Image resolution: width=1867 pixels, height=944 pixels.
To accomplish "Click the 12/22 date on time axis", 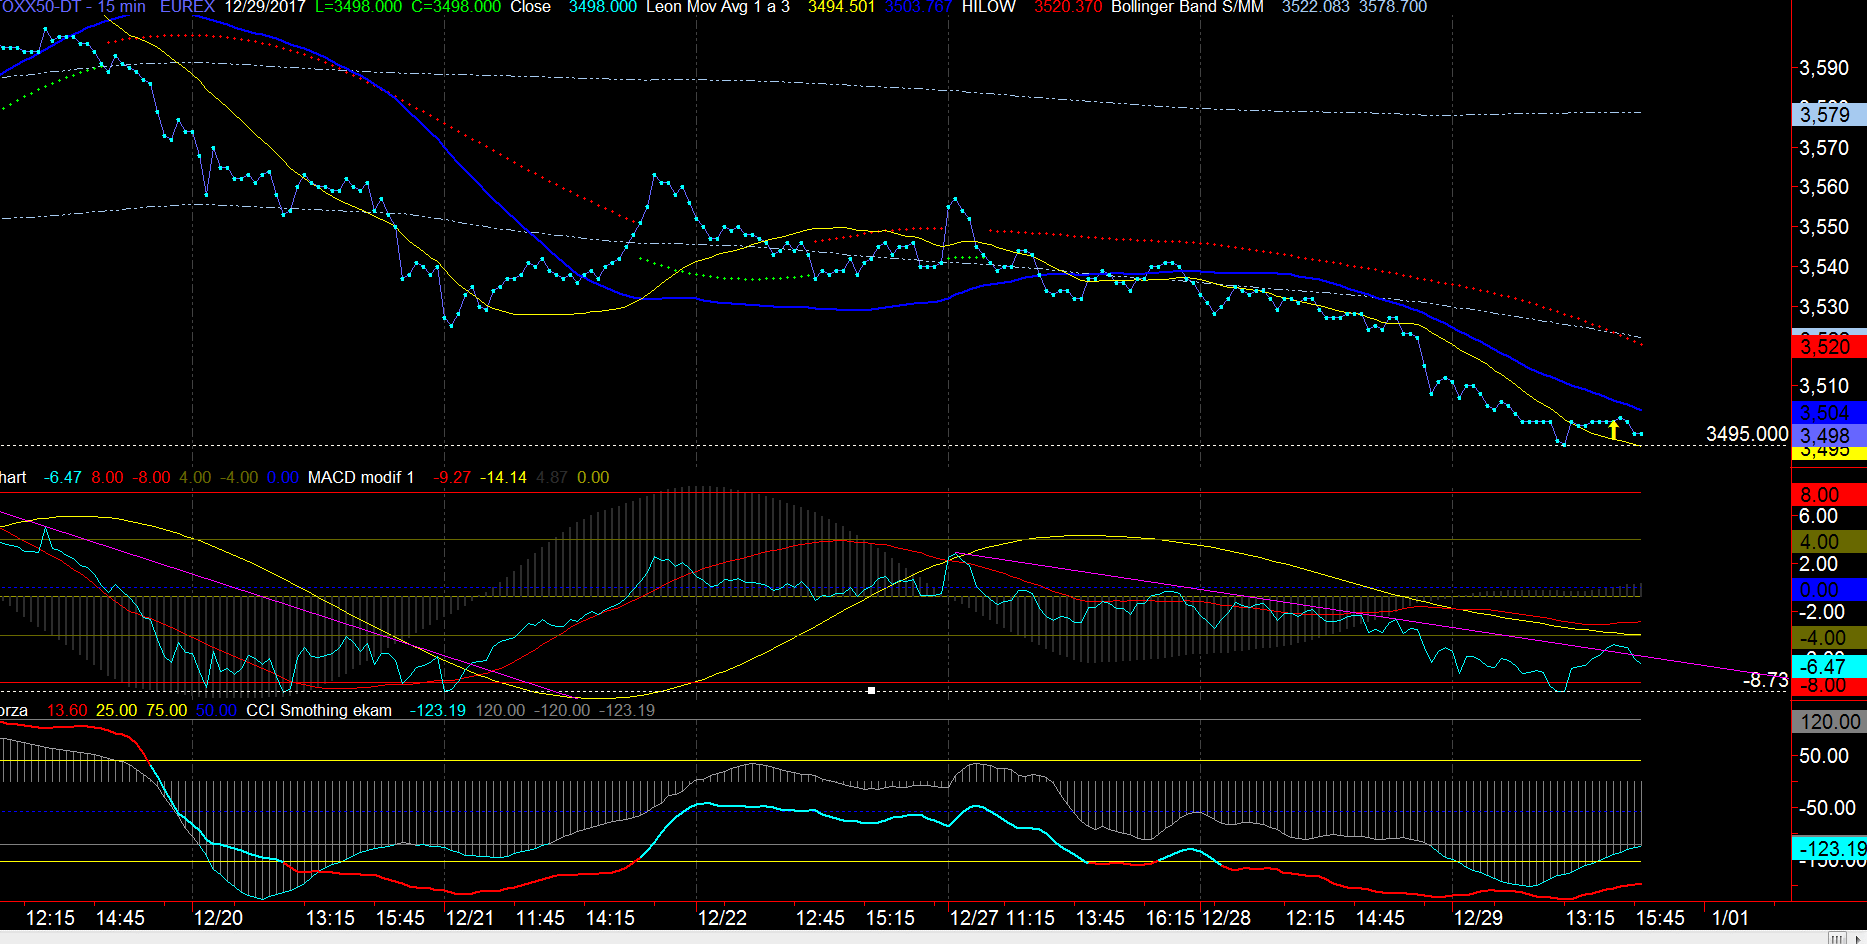I will 722,918.
